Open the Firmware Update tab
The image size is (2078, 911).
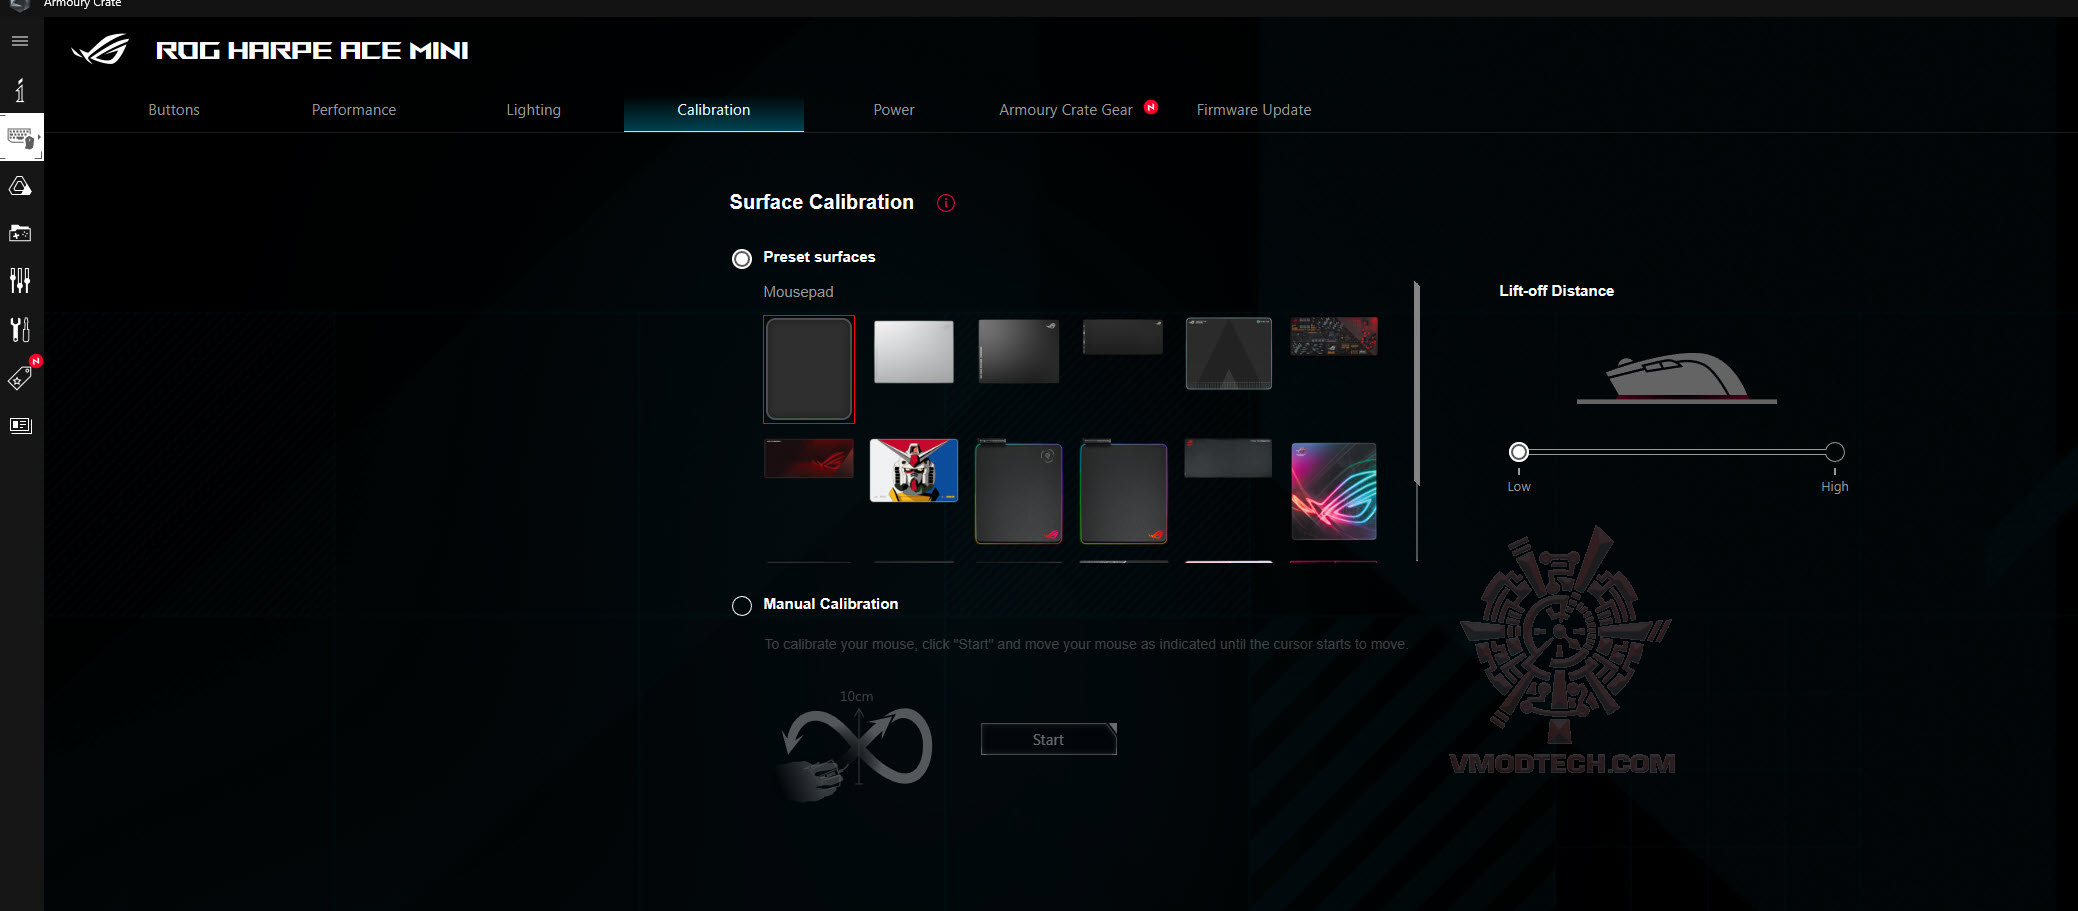(1254, 110)
